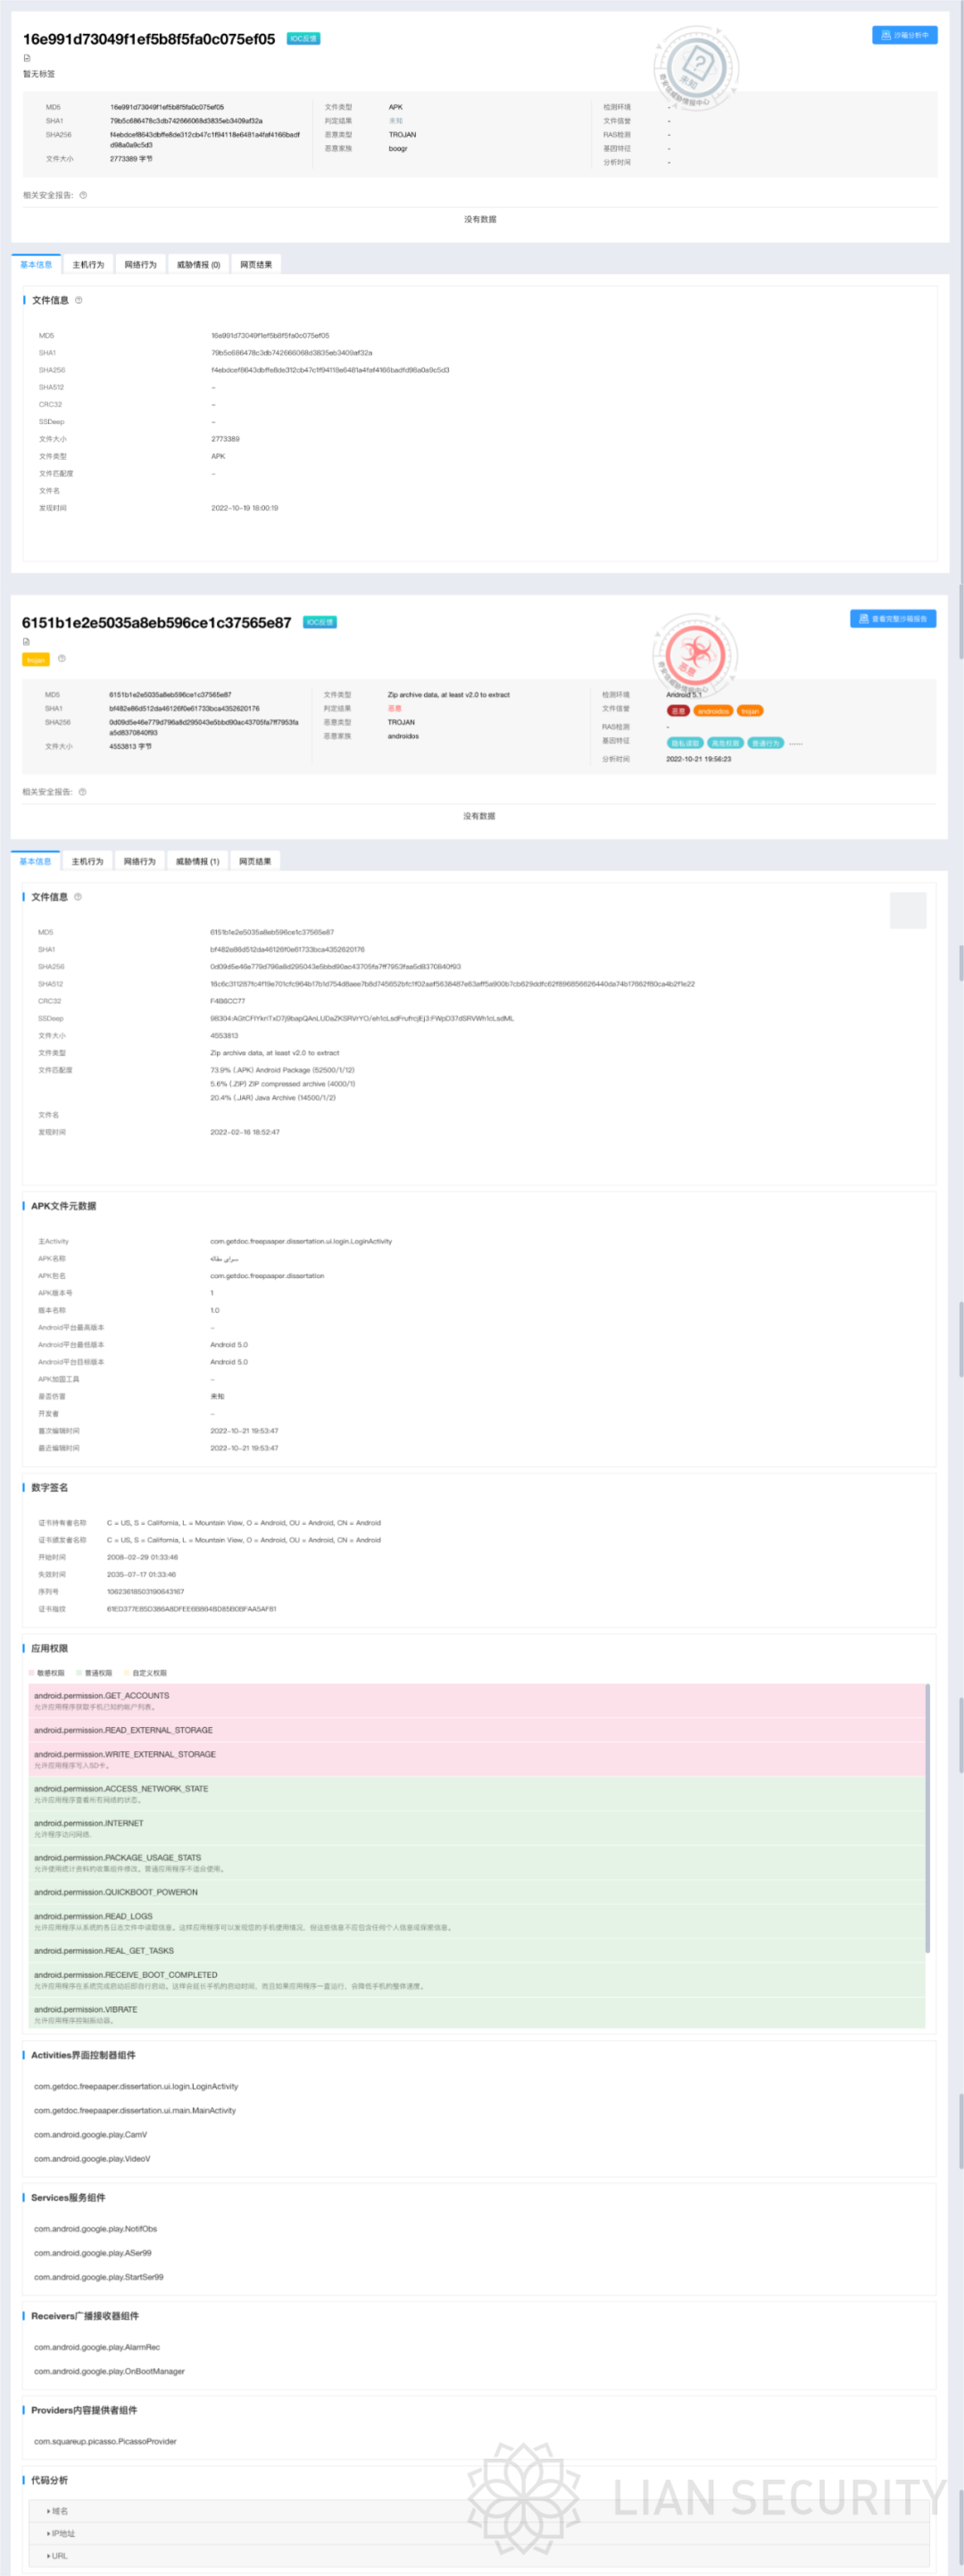Expand the 域名 row in 代码分析

coord(480,2511)
